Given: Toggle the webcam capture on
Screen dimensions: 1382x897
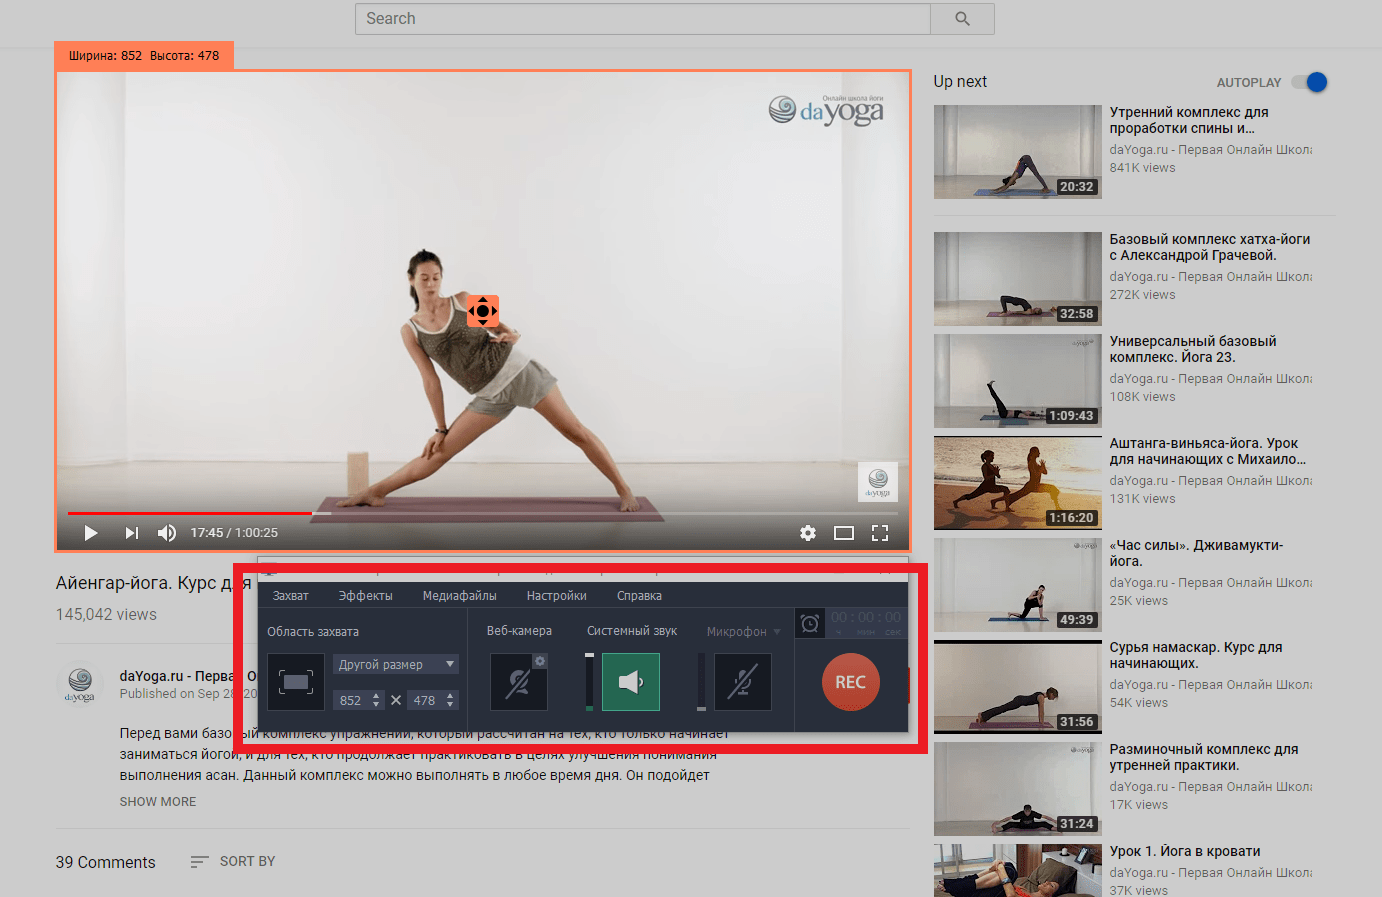Looking at the screenshot, I should click(519, 682).
